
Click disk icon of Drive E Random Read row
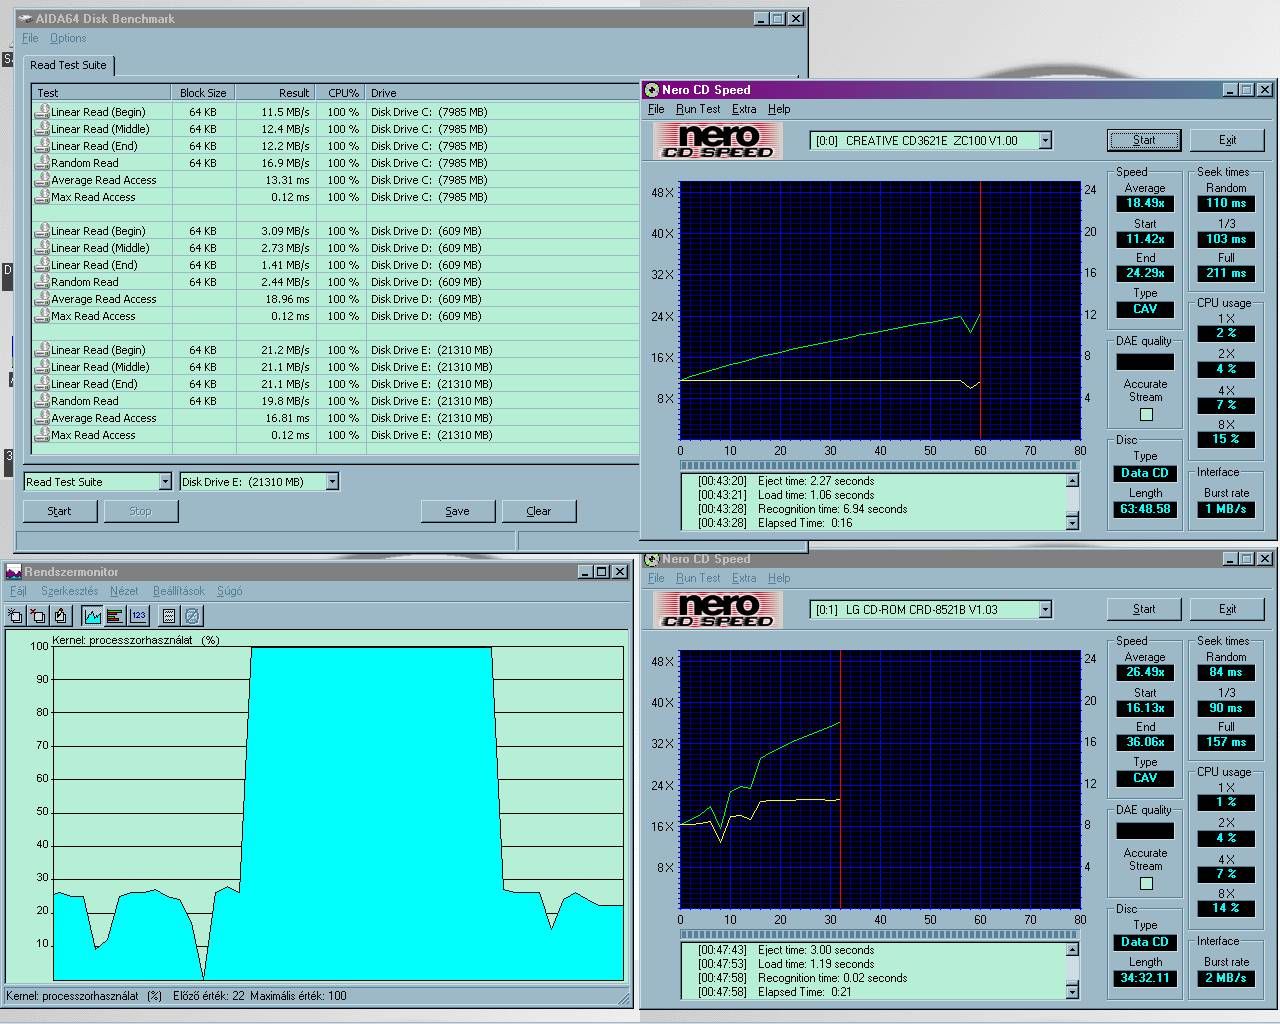click(42, 400)
